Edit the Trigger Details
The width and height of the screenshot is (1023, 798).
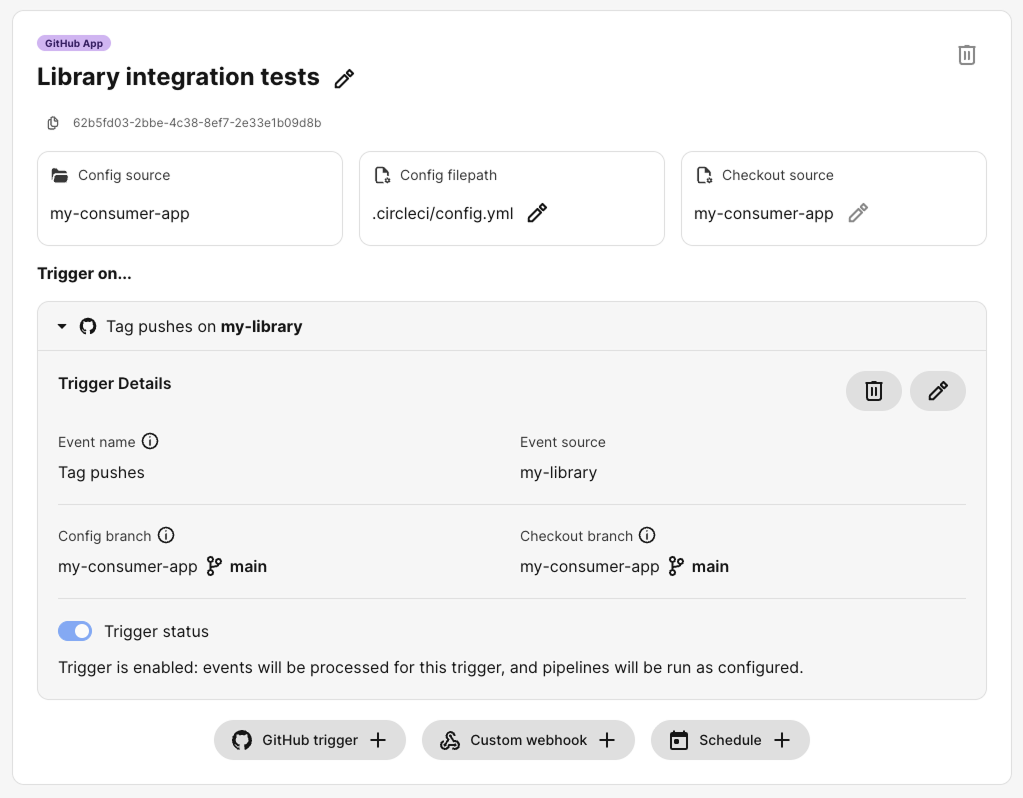(x=937, y=391)
